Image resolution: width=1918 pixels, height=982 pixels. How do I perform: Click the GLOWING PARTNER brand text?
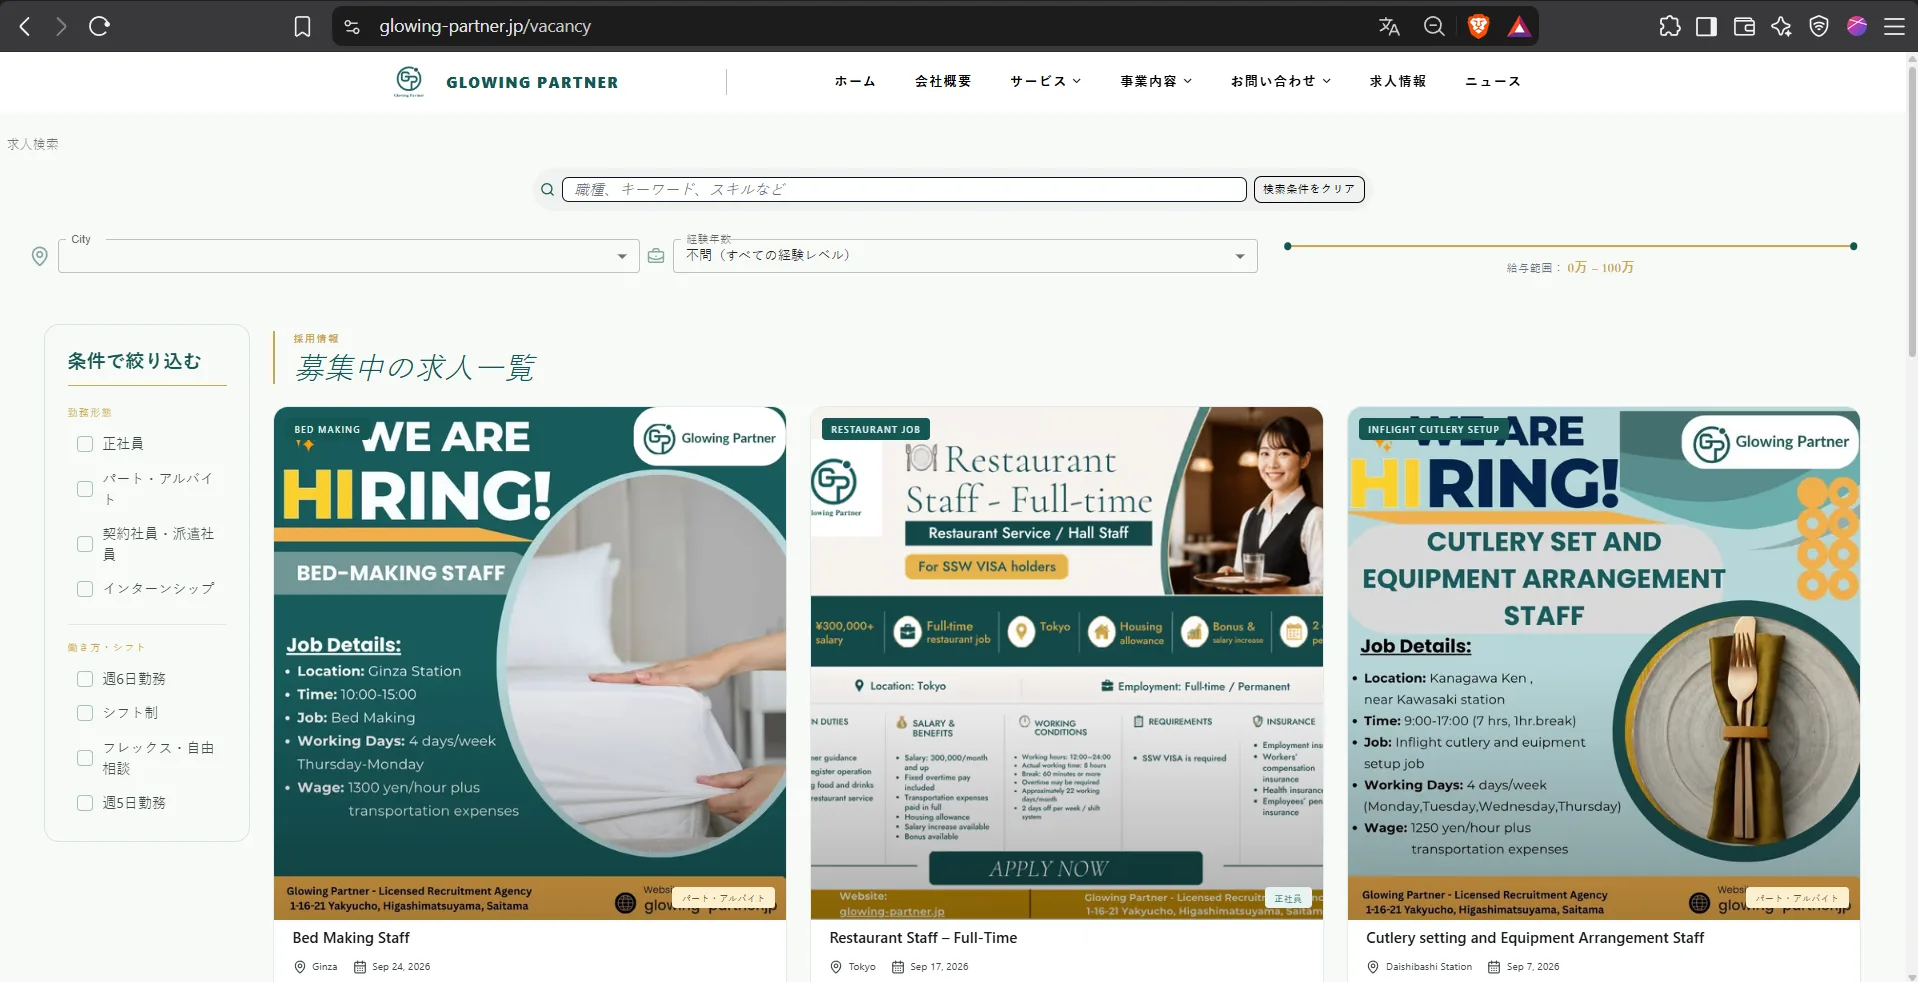tap(532, 82)
